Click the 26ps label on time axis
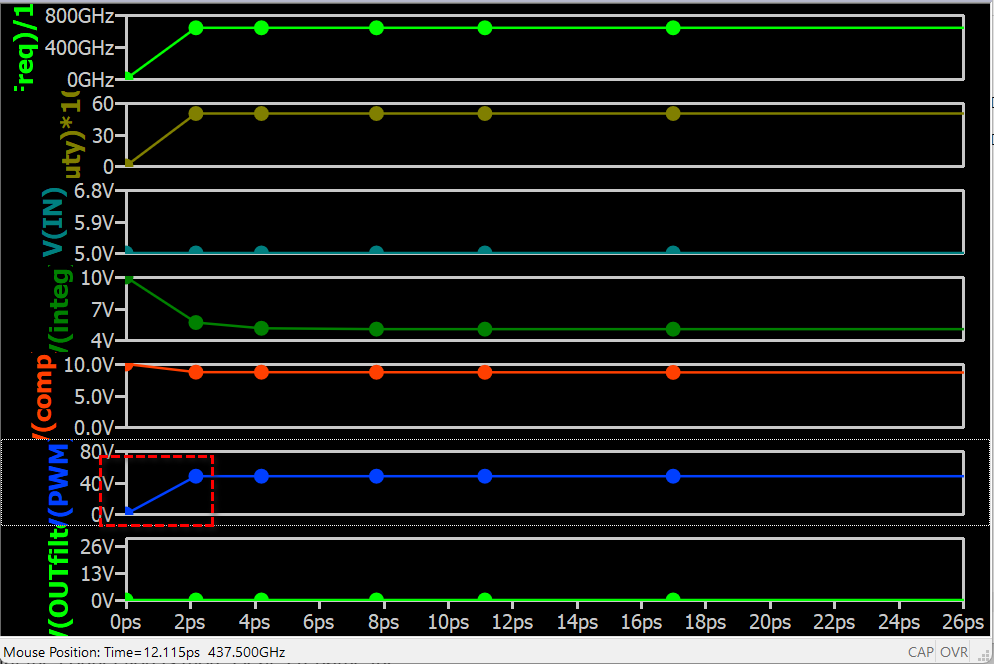 [963, 622]
